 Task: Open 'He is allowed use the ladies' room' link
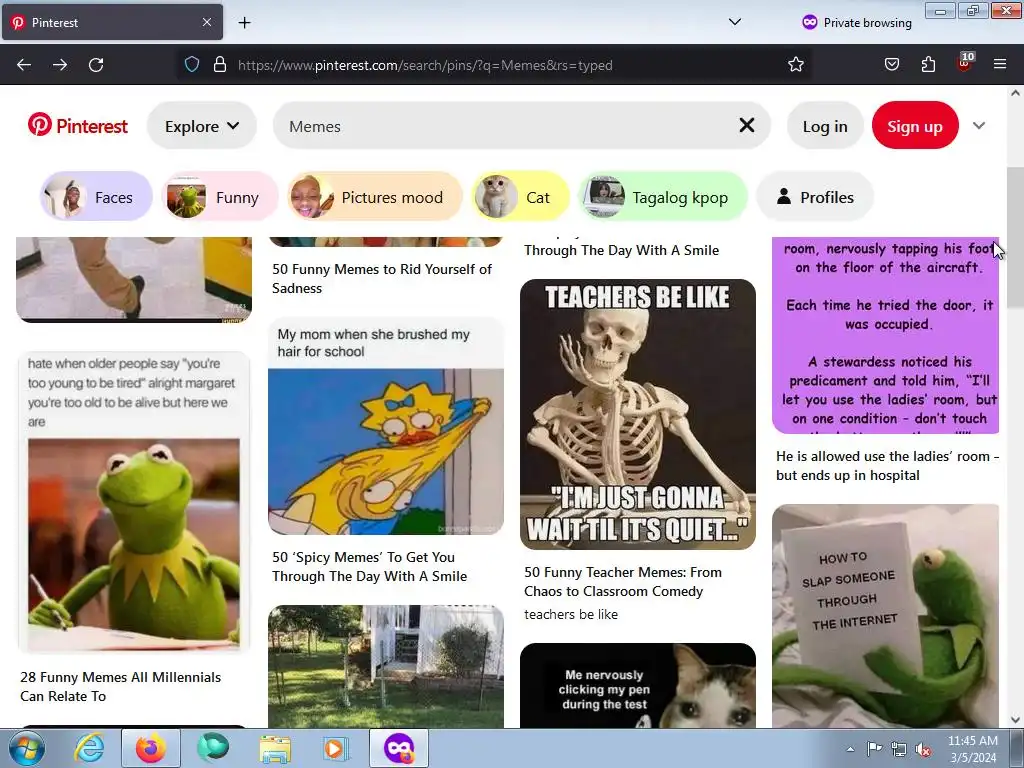[x=888, y=466]
